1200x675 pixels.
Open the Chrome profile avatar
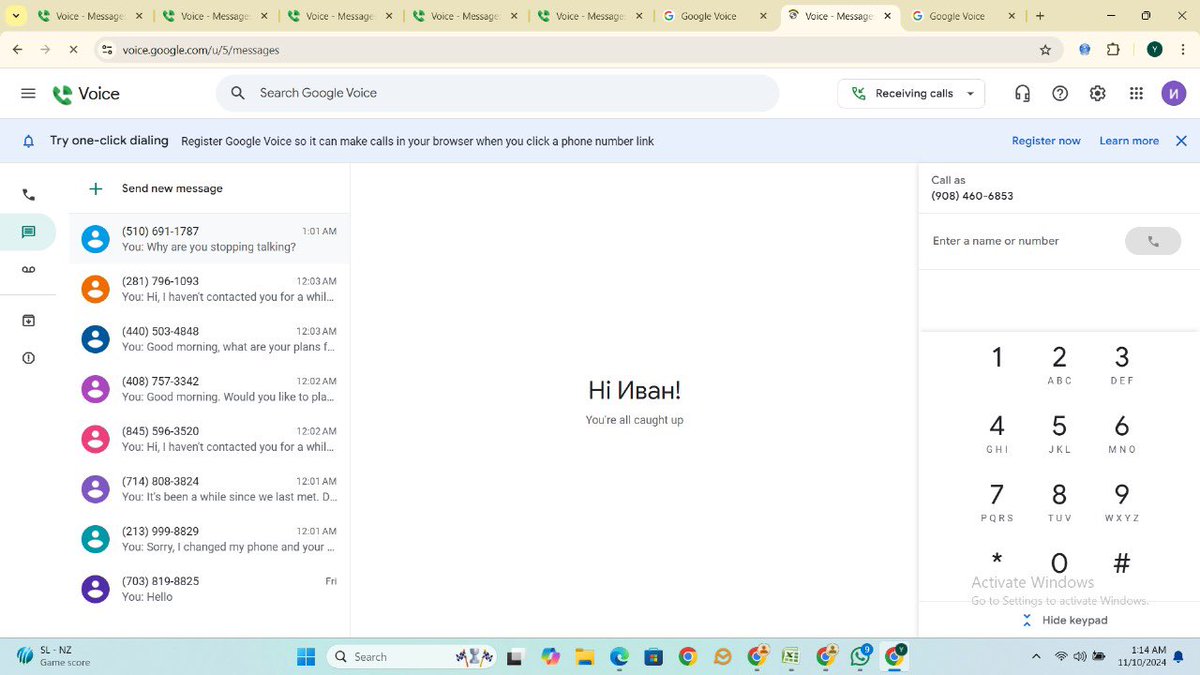pos(1154,49)
